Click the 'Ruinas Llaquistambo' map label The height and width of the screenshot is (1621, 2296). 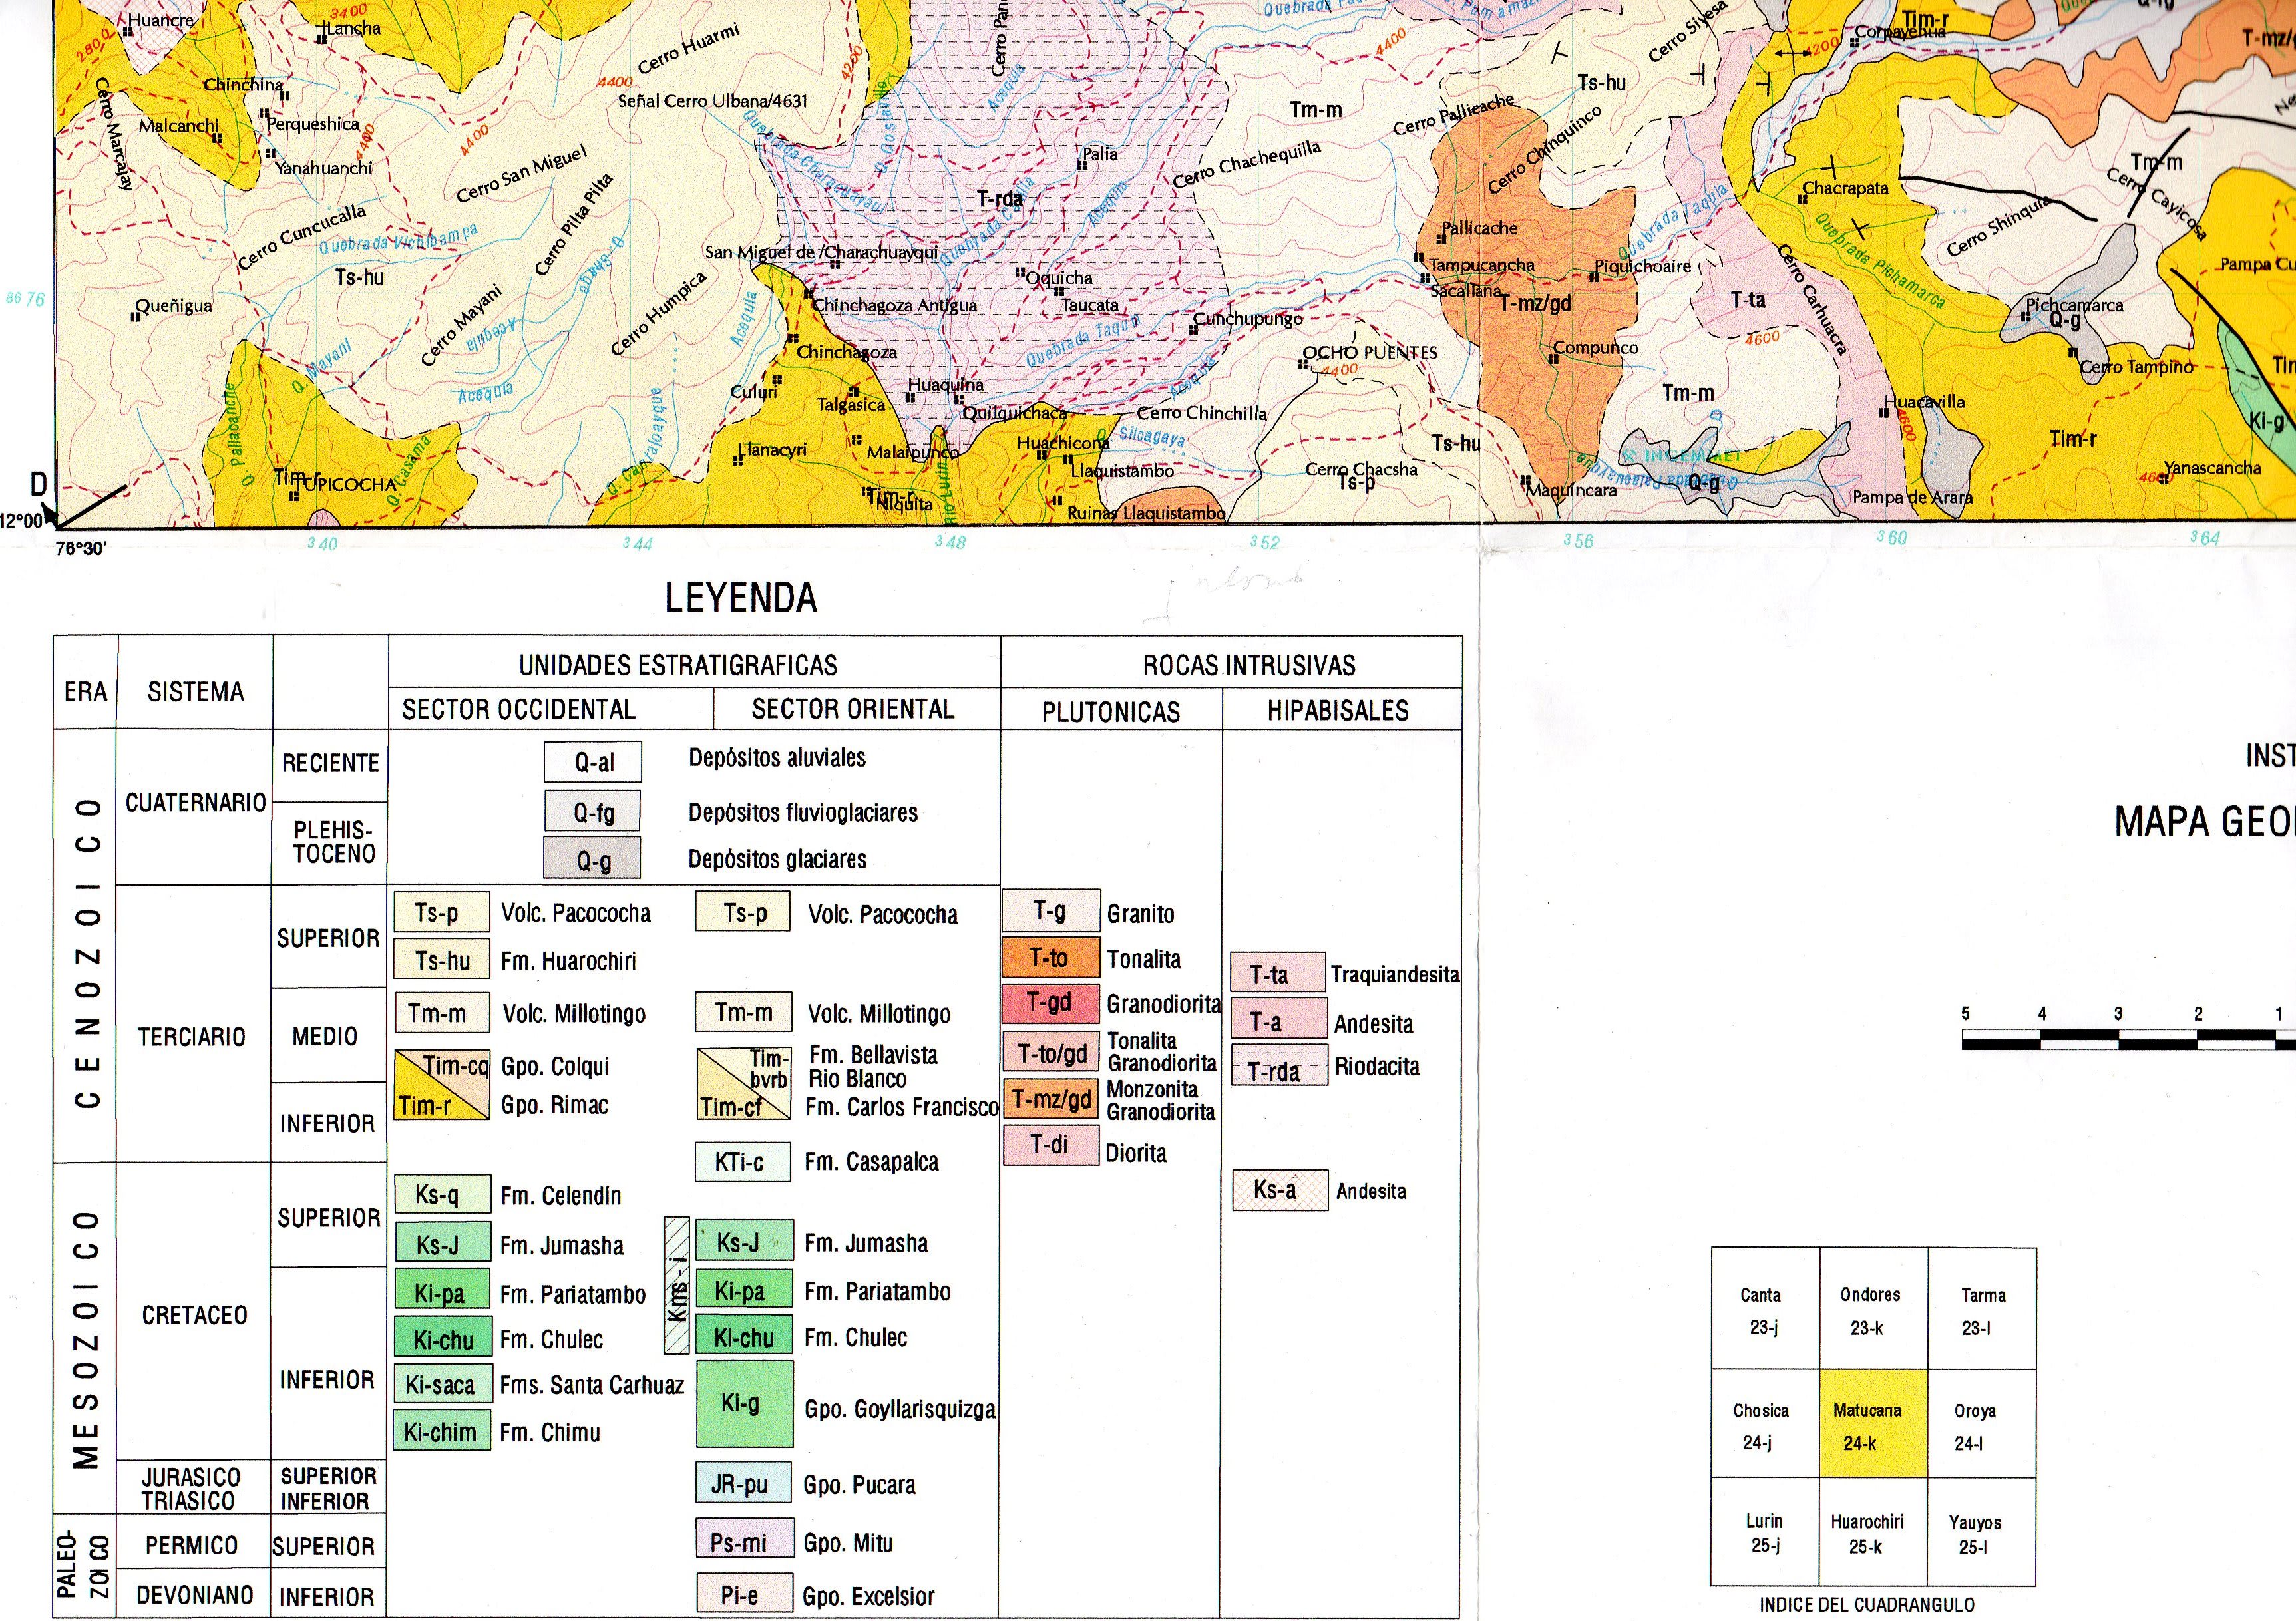(1146, 513)
